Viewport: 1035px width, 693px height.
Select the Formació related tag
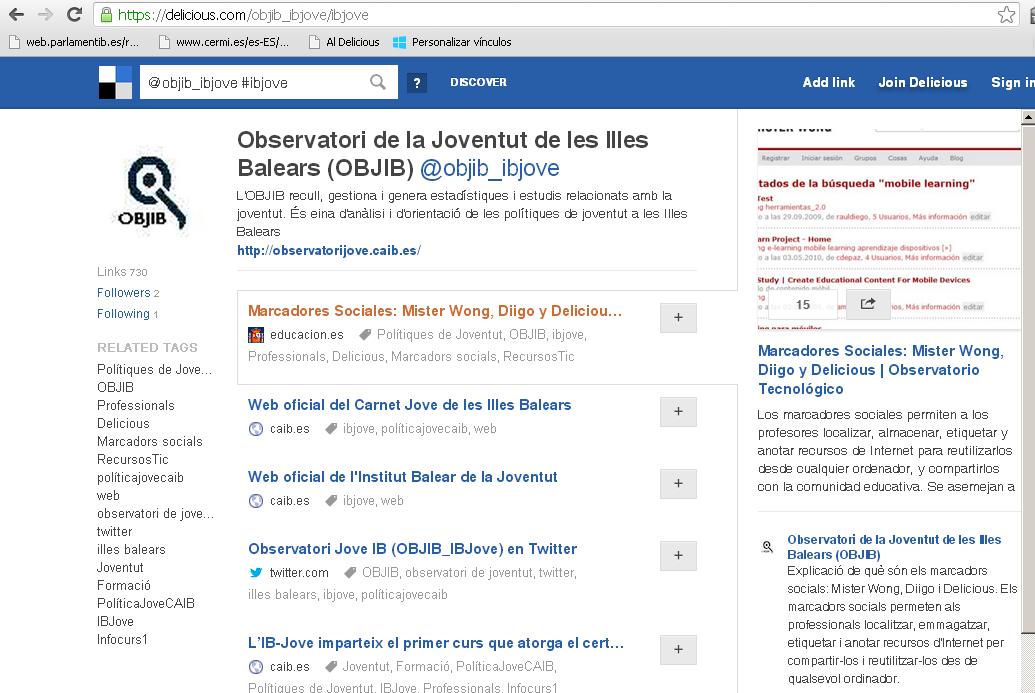point(124,585)
